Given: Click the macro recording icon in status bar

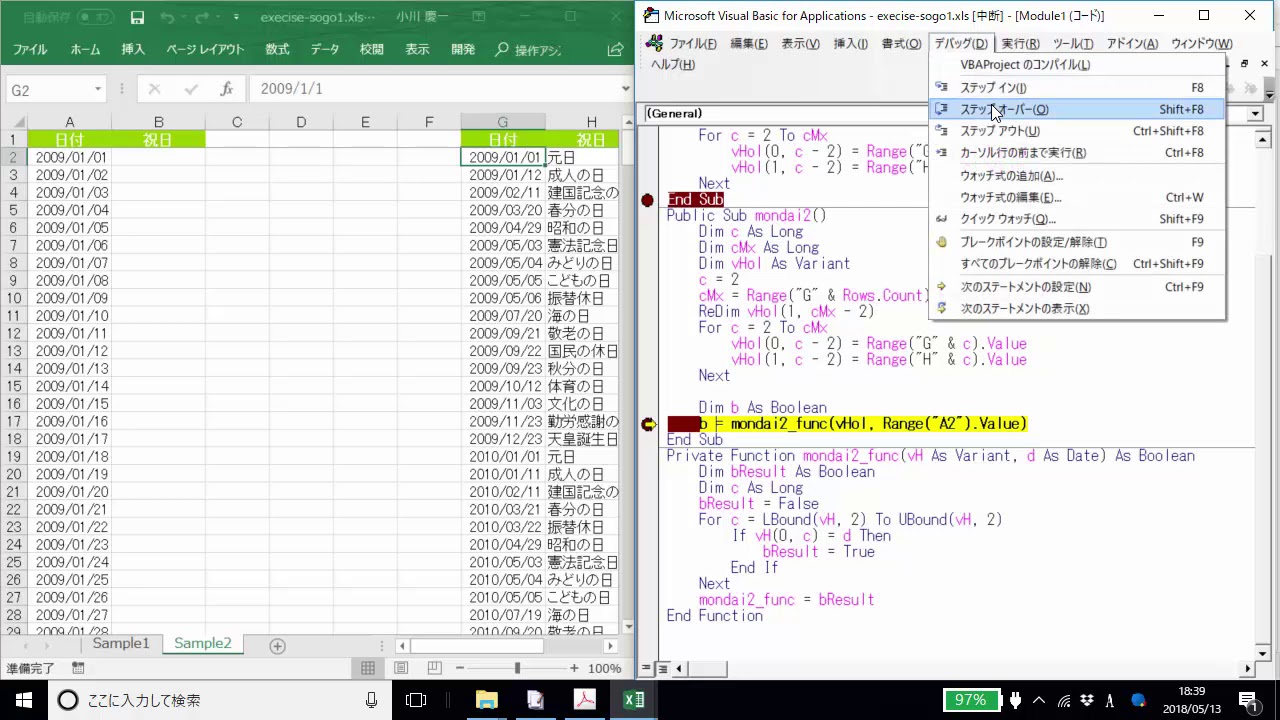Looking at the screenshot, I should click(x=78, y=668).
